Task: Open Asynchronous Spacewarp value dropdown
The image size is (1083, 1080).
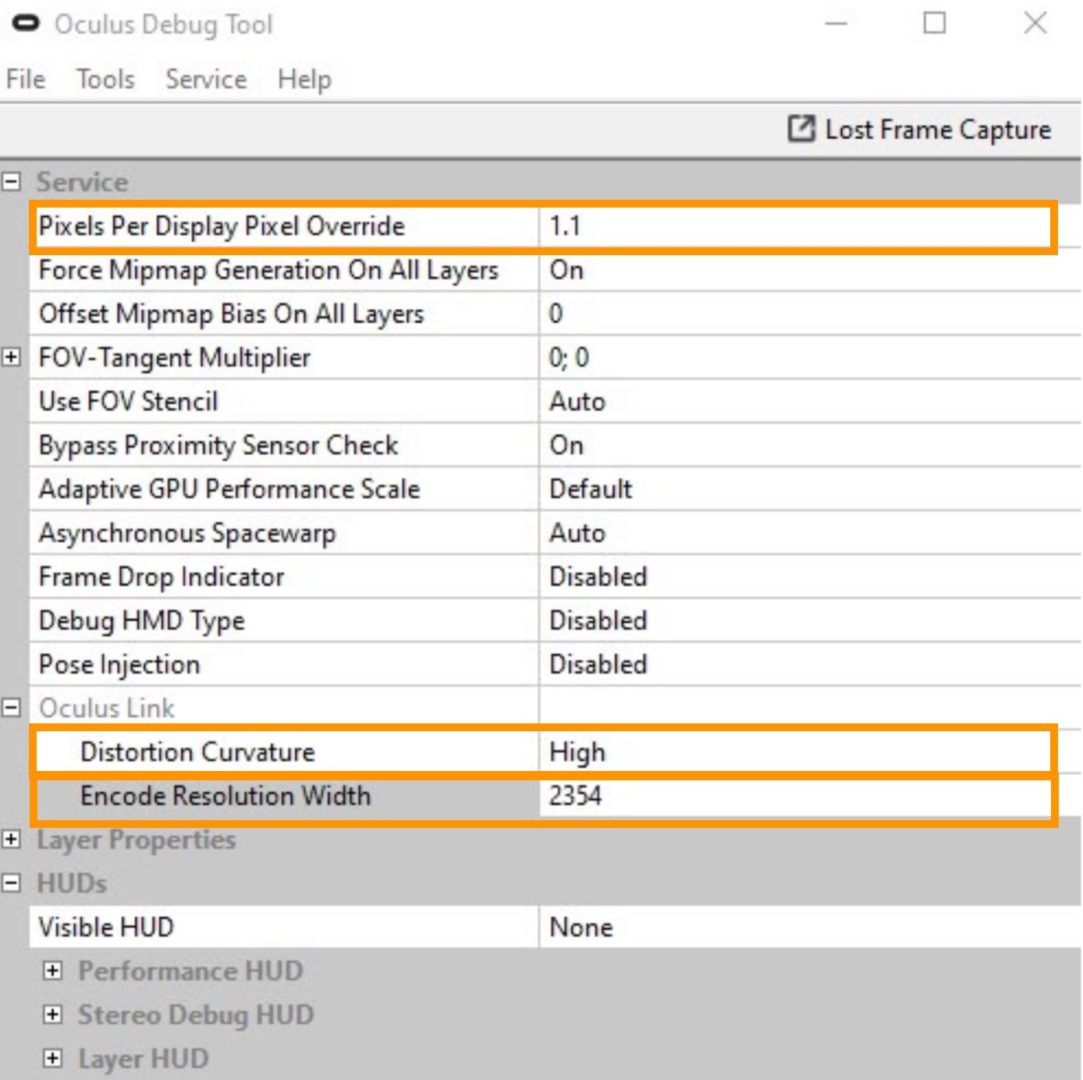Action: click(x=810, y=532)
